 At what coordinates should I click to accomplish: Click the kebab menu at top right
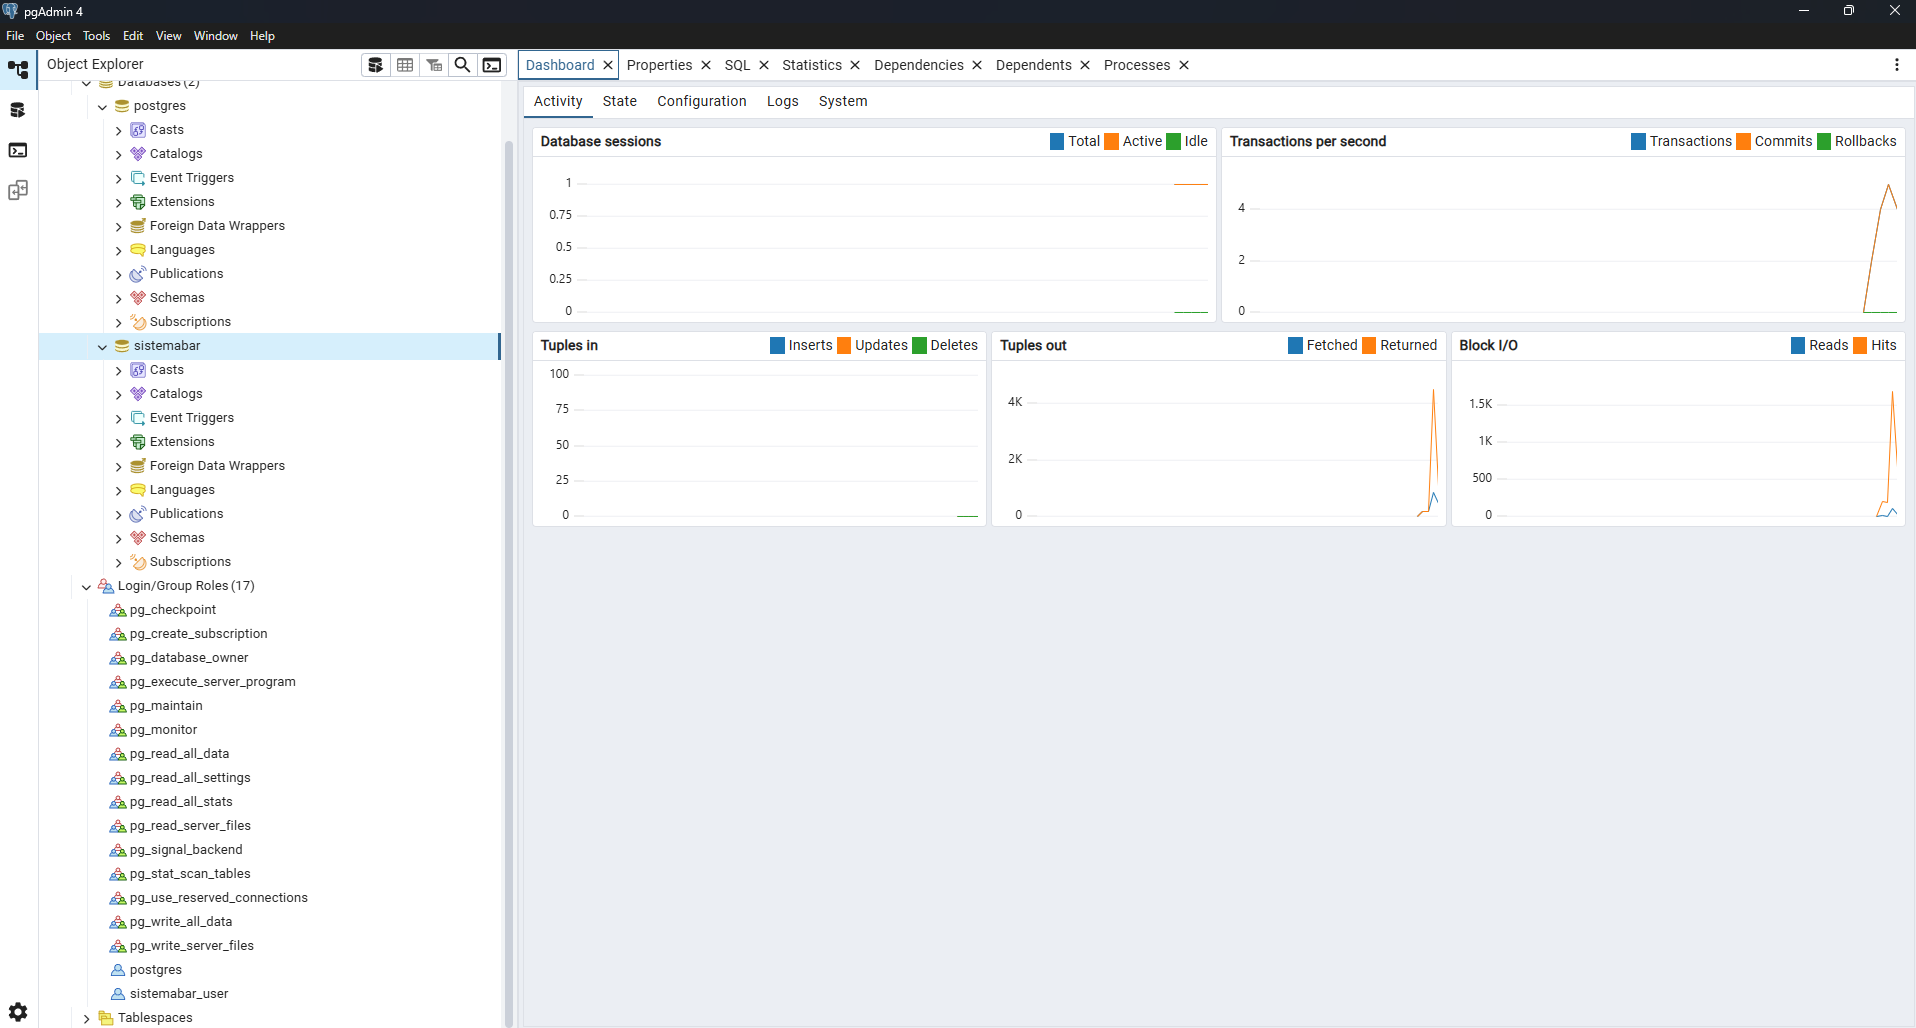tap(1896, 65)
